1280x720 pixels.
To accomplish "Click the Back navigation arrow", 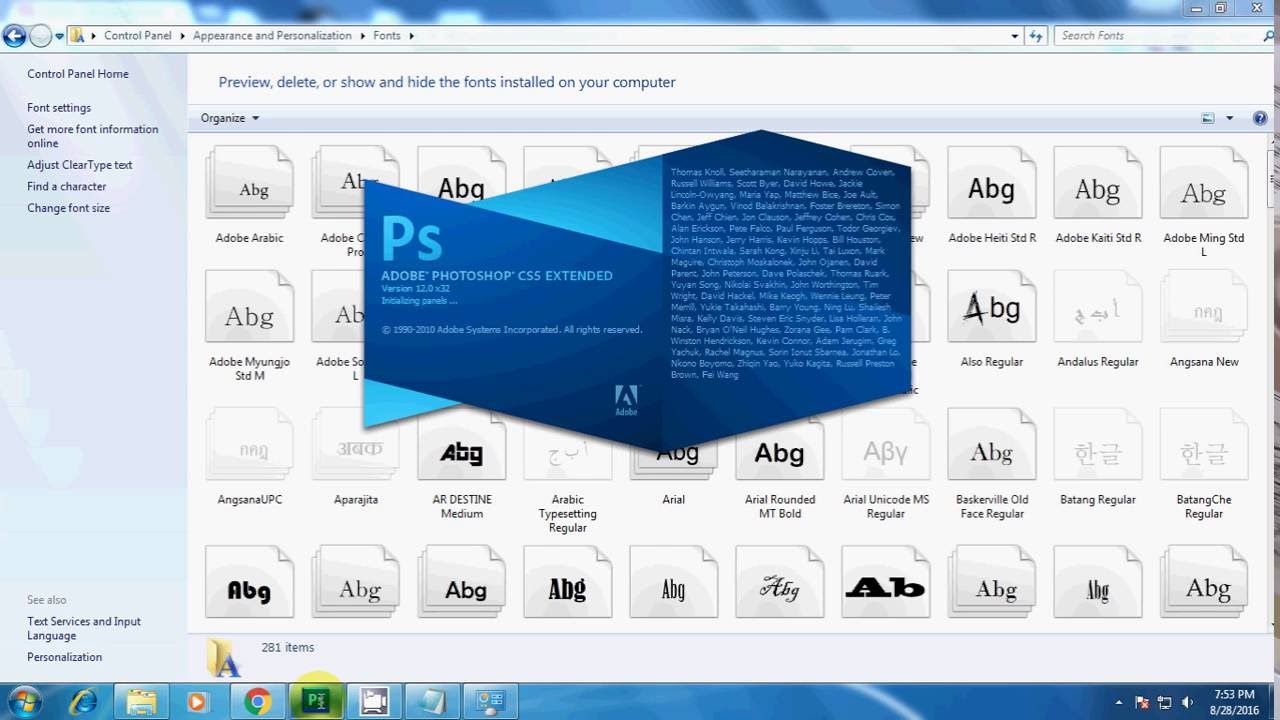I will coord(14,36).
